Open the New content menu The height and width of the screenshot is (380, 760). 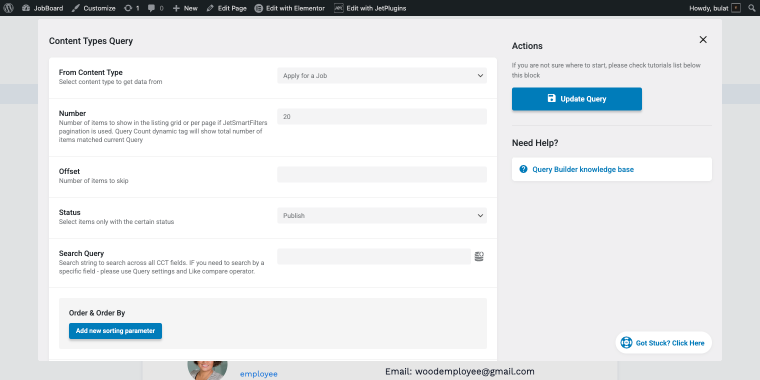(185, 8)
